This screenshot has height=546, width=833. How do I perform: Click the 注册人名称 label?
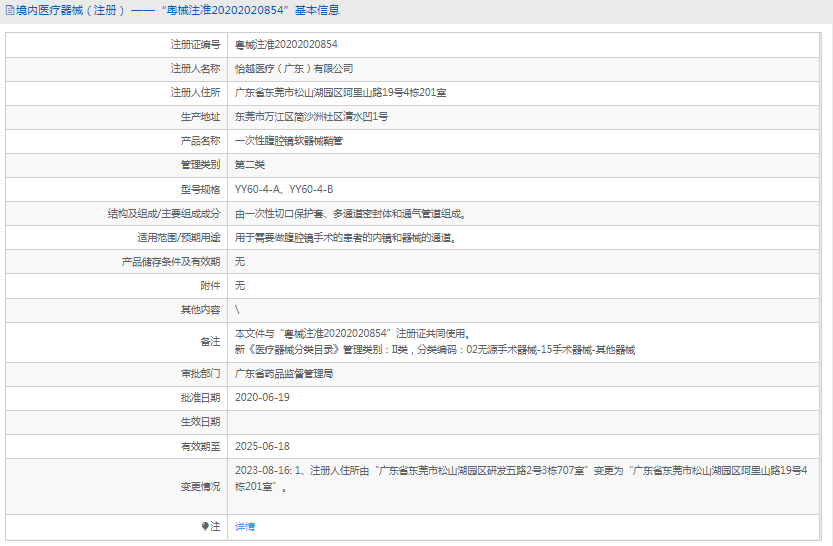point(195,69)
